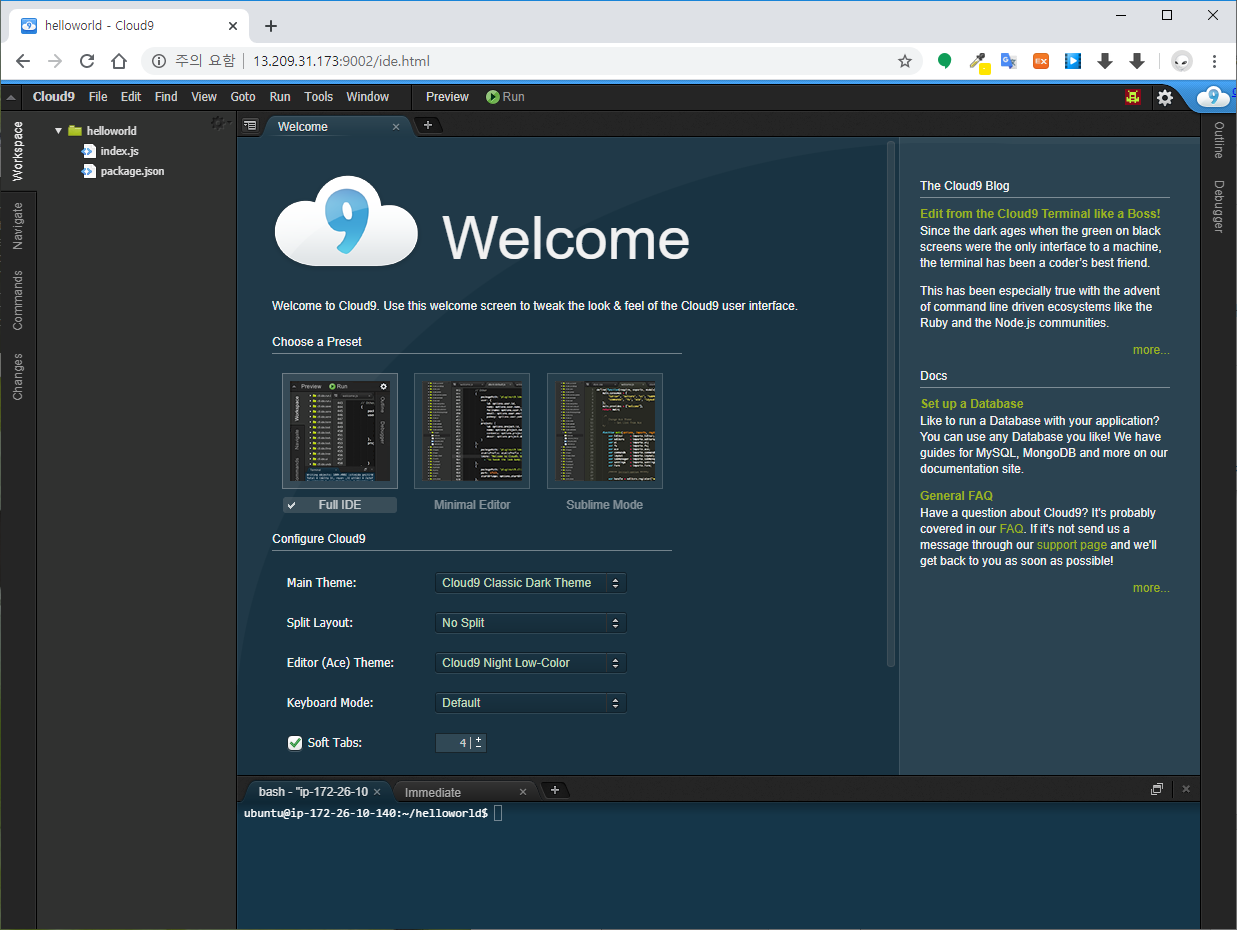Open Cloud9 preferences gear icon
Viewport: 1237px width, 930px height.
pyautogui.click(x=1165, y=97)
